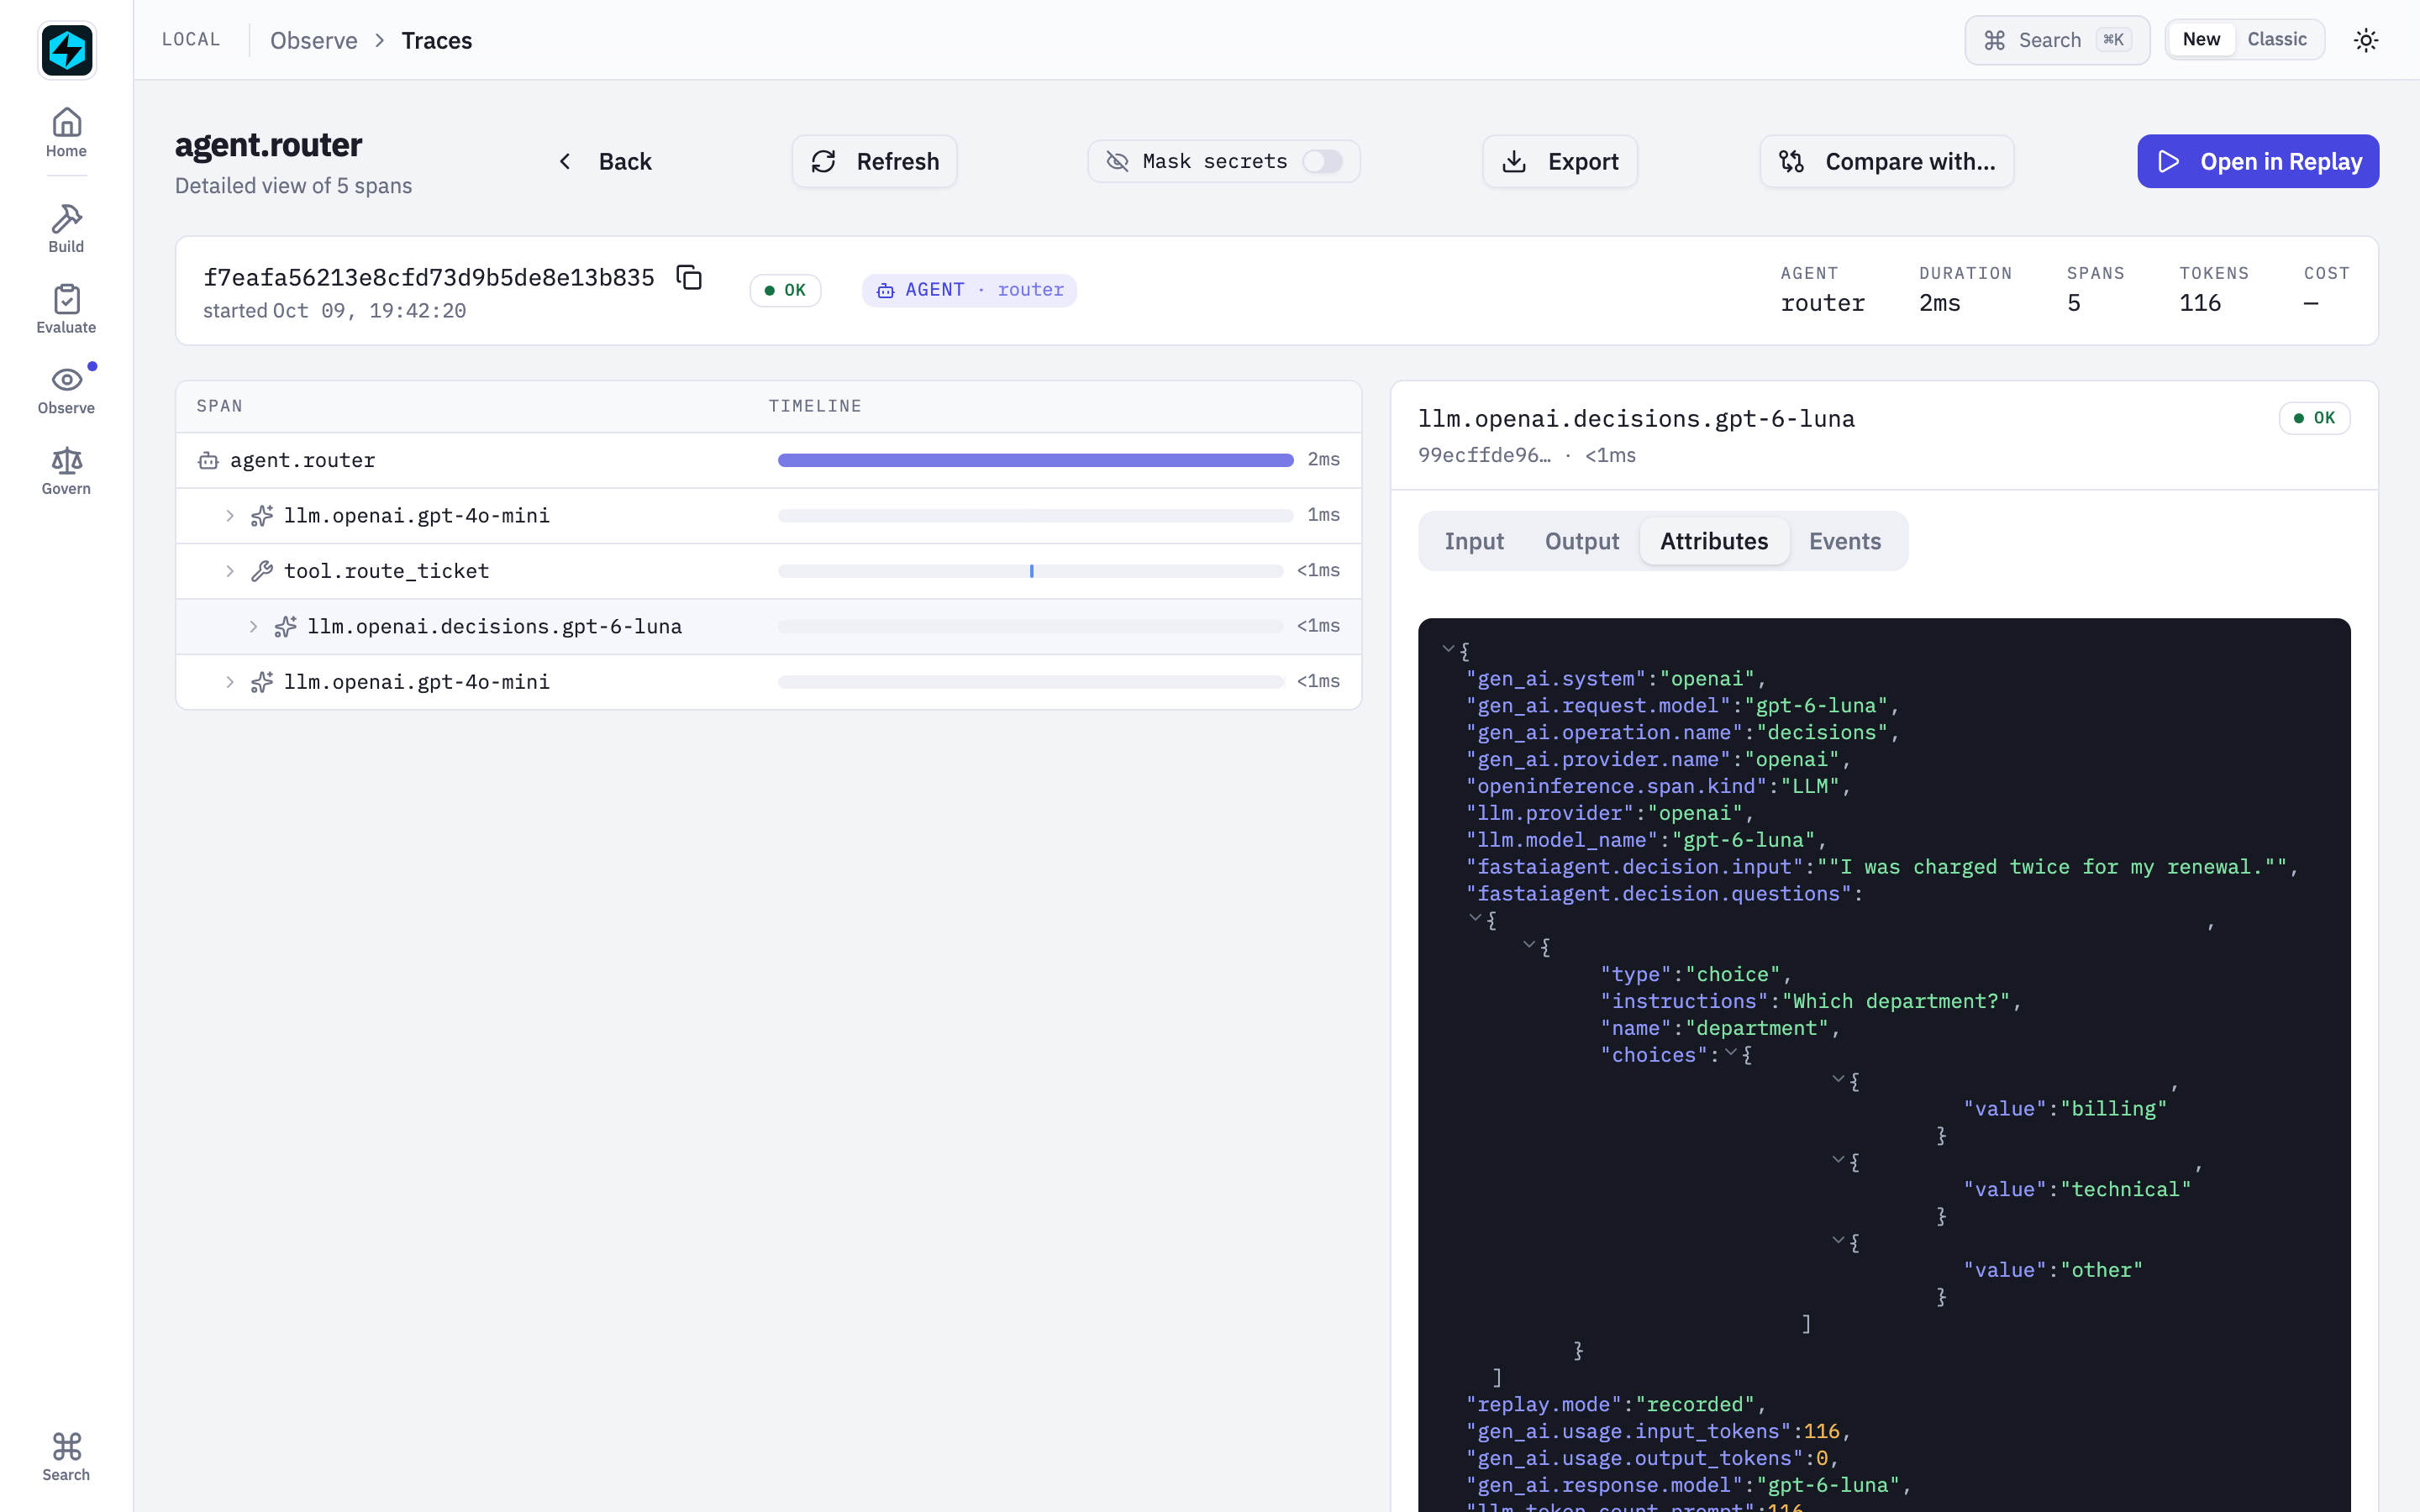Open the Events tab

pyautogui.click(x=1845, y=541)
